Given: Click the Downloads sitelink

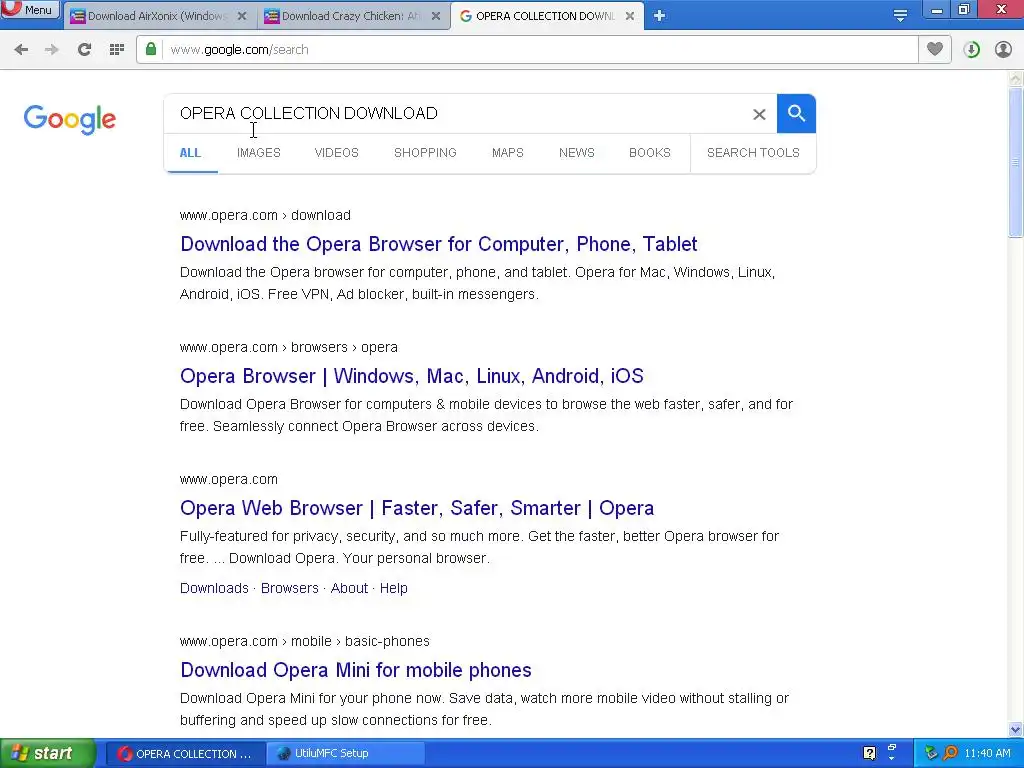Looking at the screenshot, I should tap(214, 588).
